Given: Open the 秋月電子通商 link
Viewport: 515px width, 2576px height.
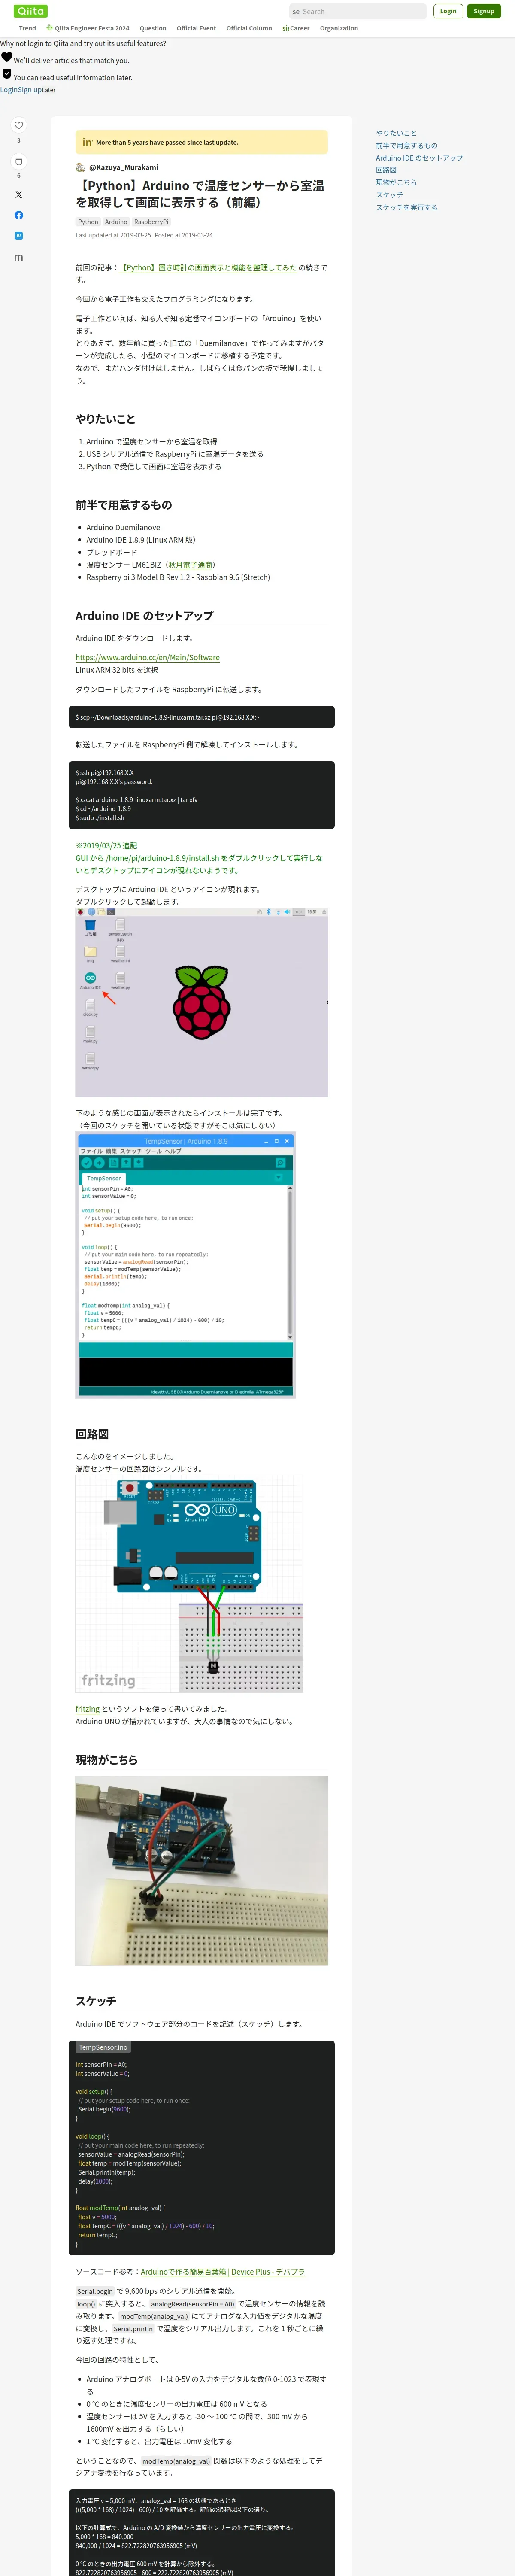Looking at the screenshot, I should 190,565.
